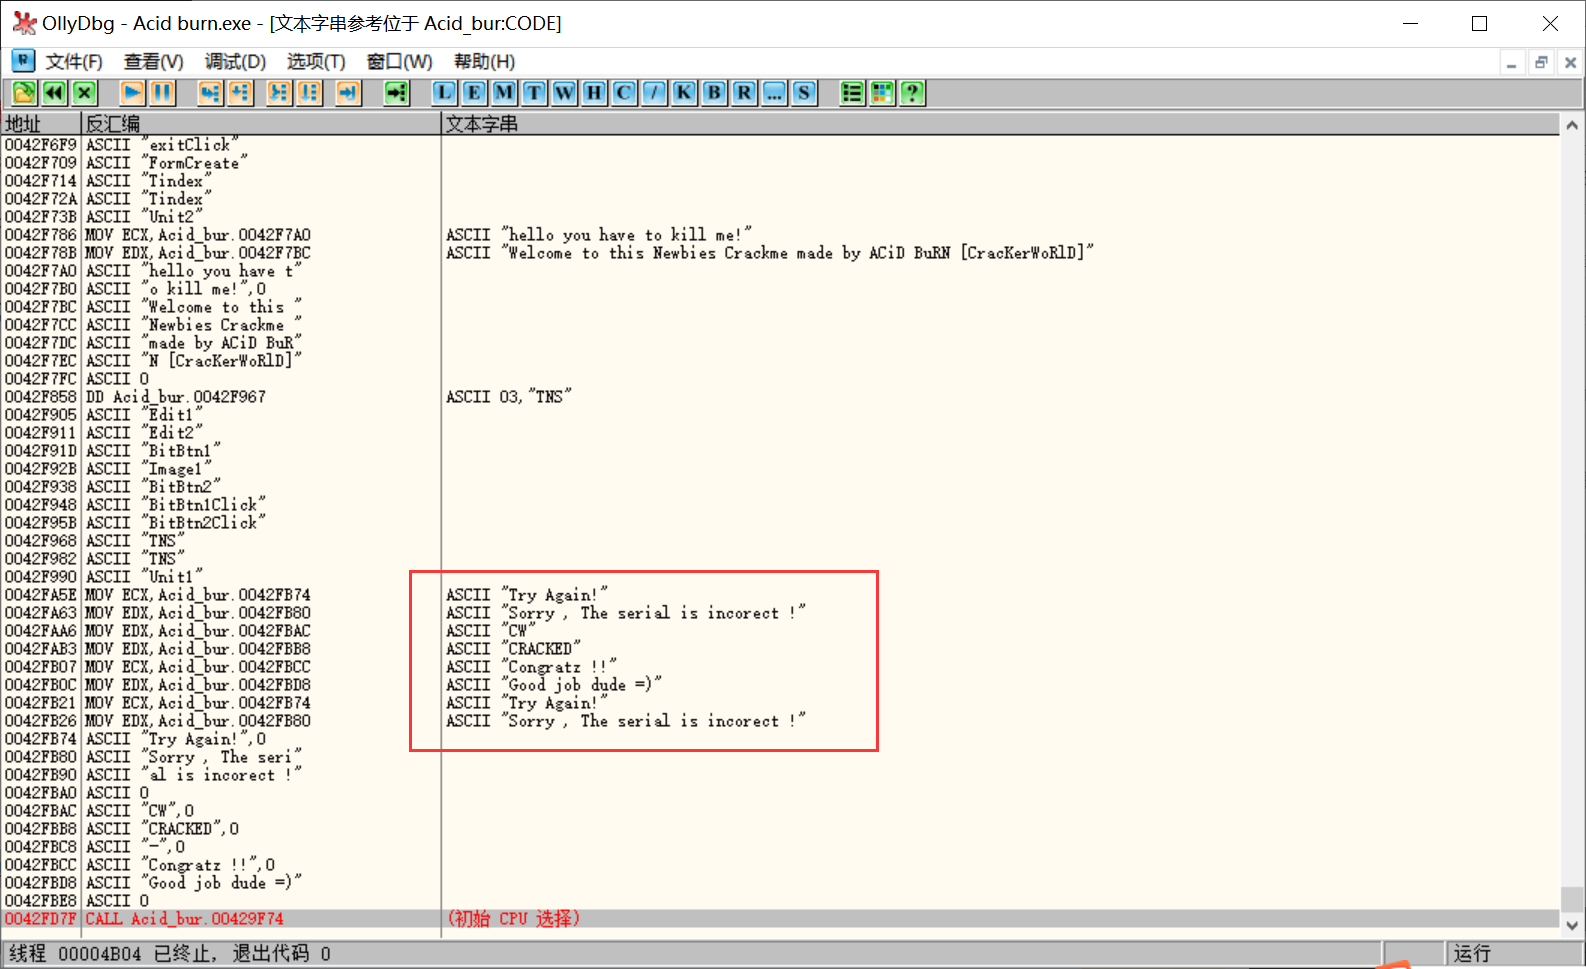Image resolution: width=1586 pixels, height=969 pixels.
Task: Click the Run program play icon
Action: (132, 93)
